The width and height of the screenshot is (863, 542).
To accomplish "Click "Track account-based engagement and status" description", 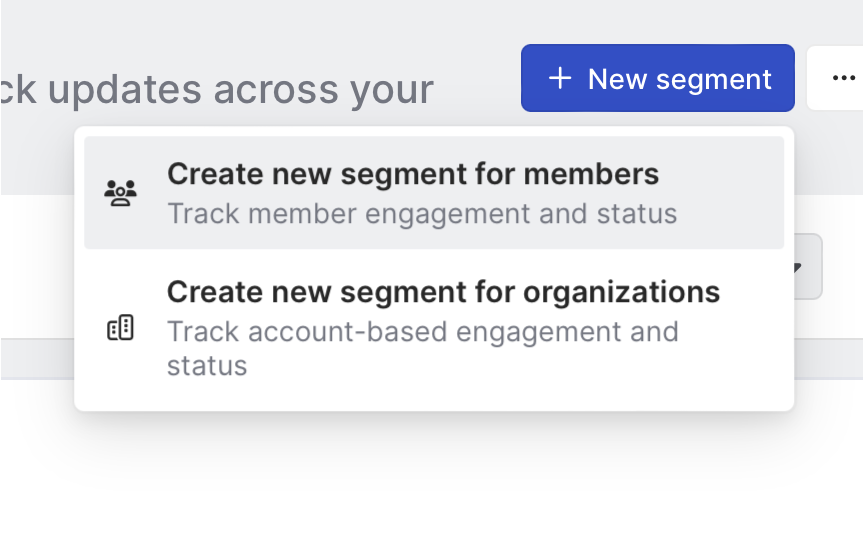I will click(422, 331).
